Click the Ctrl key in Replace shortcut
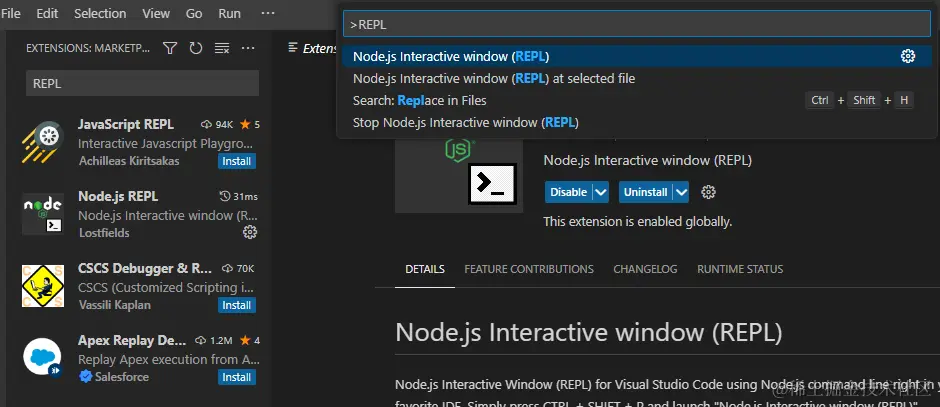 coord(820,100)
